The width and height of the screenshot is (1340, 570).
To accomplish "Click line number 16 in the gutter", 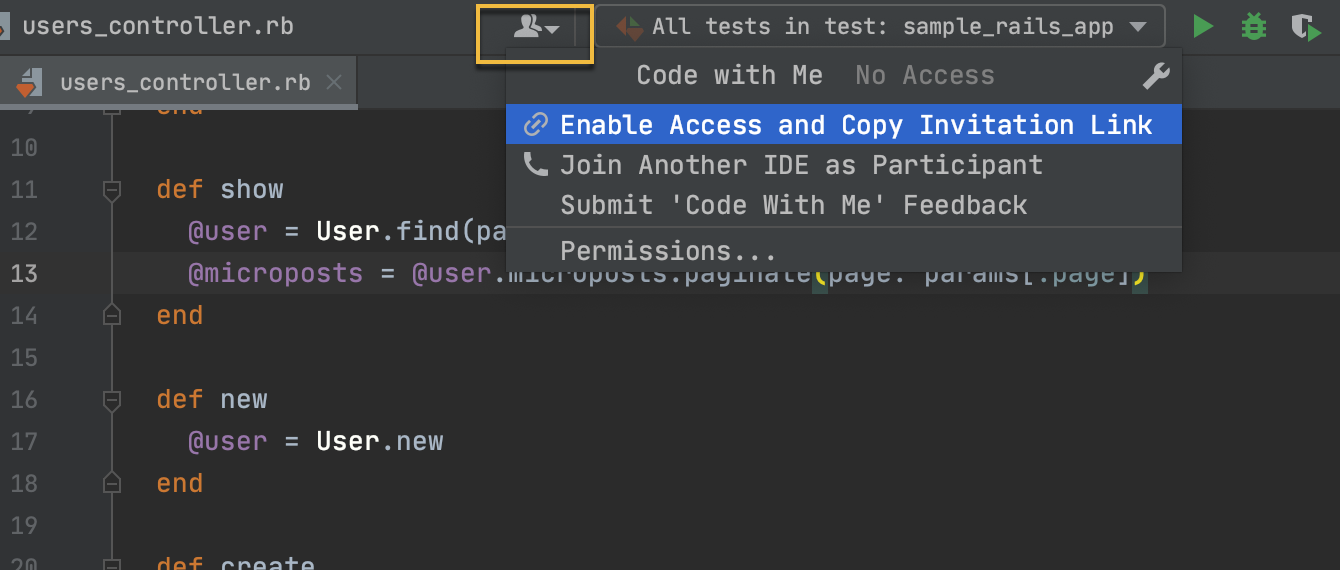I will pyautogui.click(x=24, y=400).
